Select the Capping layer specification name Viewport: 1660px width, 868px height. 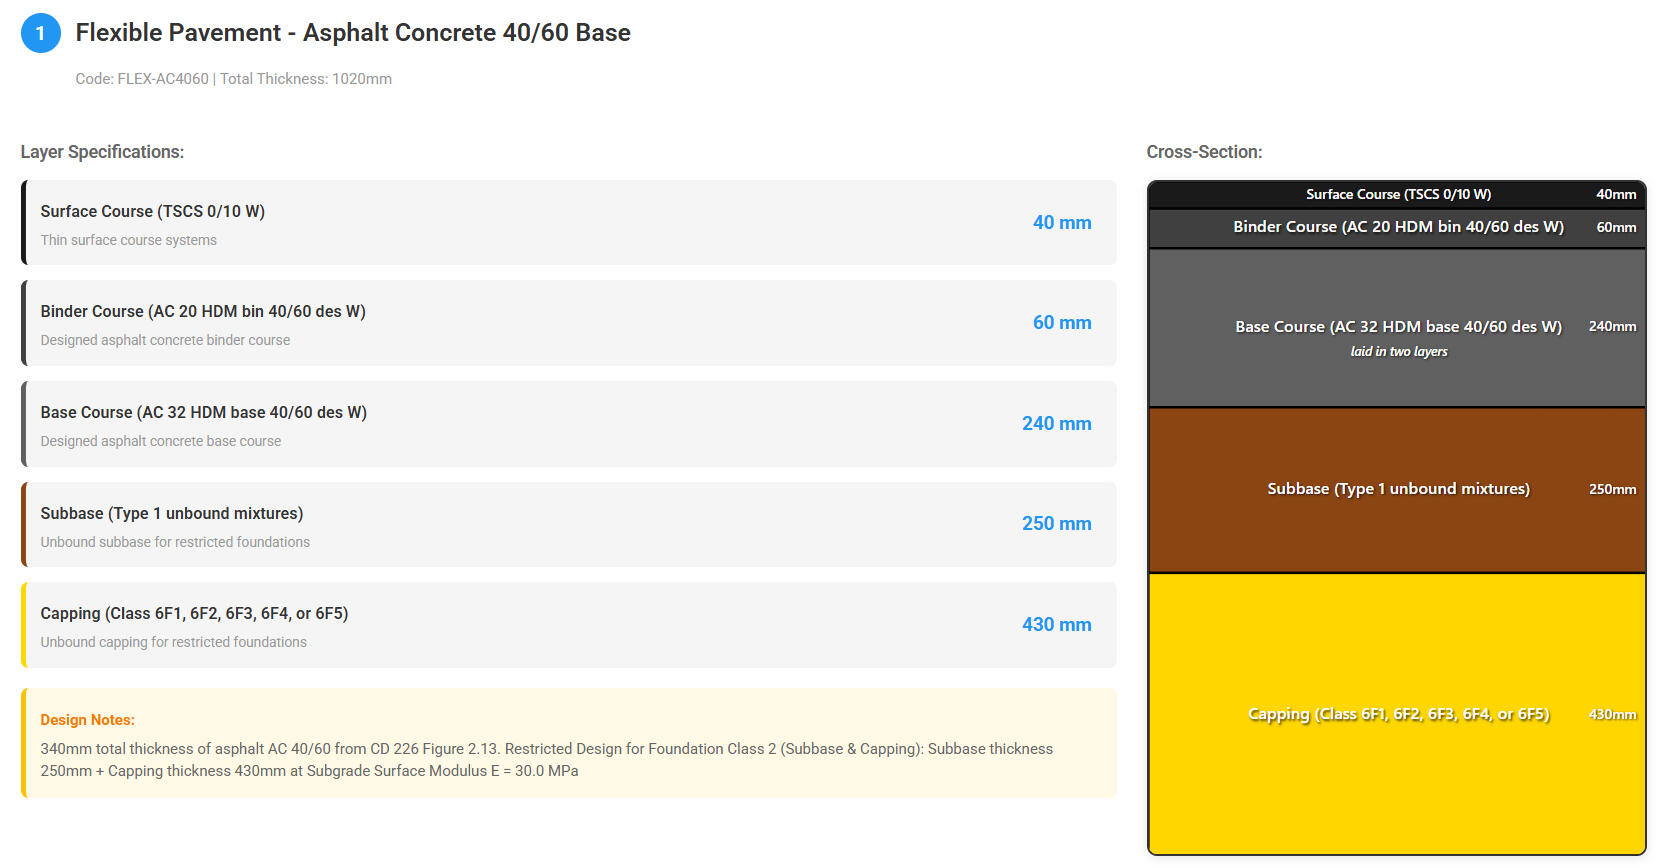point(194,613)
